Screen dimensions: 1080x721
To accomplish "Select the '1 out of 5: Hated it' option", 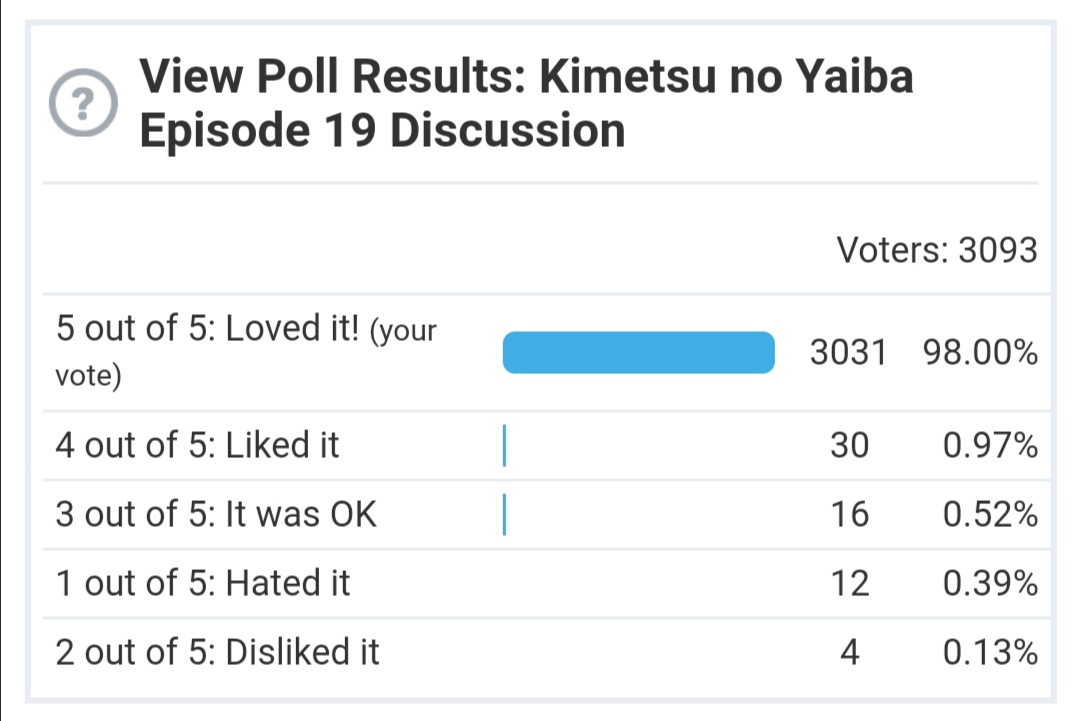I will pos(203,583).
